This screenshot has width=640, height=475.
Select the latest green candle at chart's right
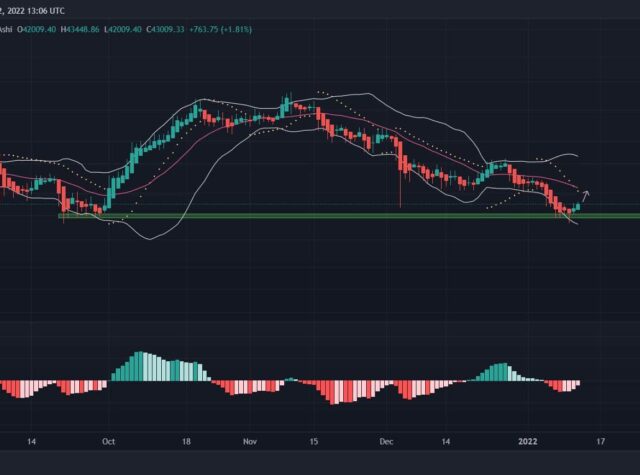(x=576, y=206)
